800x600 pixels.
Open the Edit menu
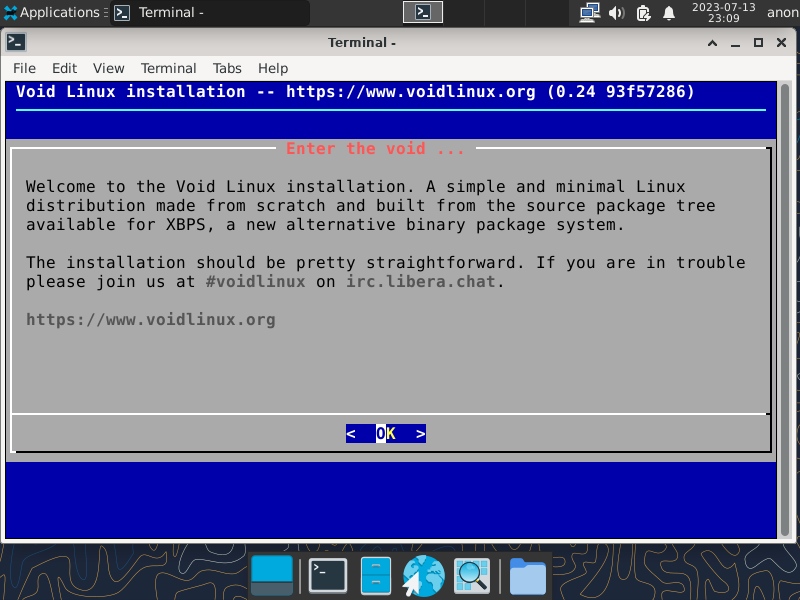coord(64,68)
